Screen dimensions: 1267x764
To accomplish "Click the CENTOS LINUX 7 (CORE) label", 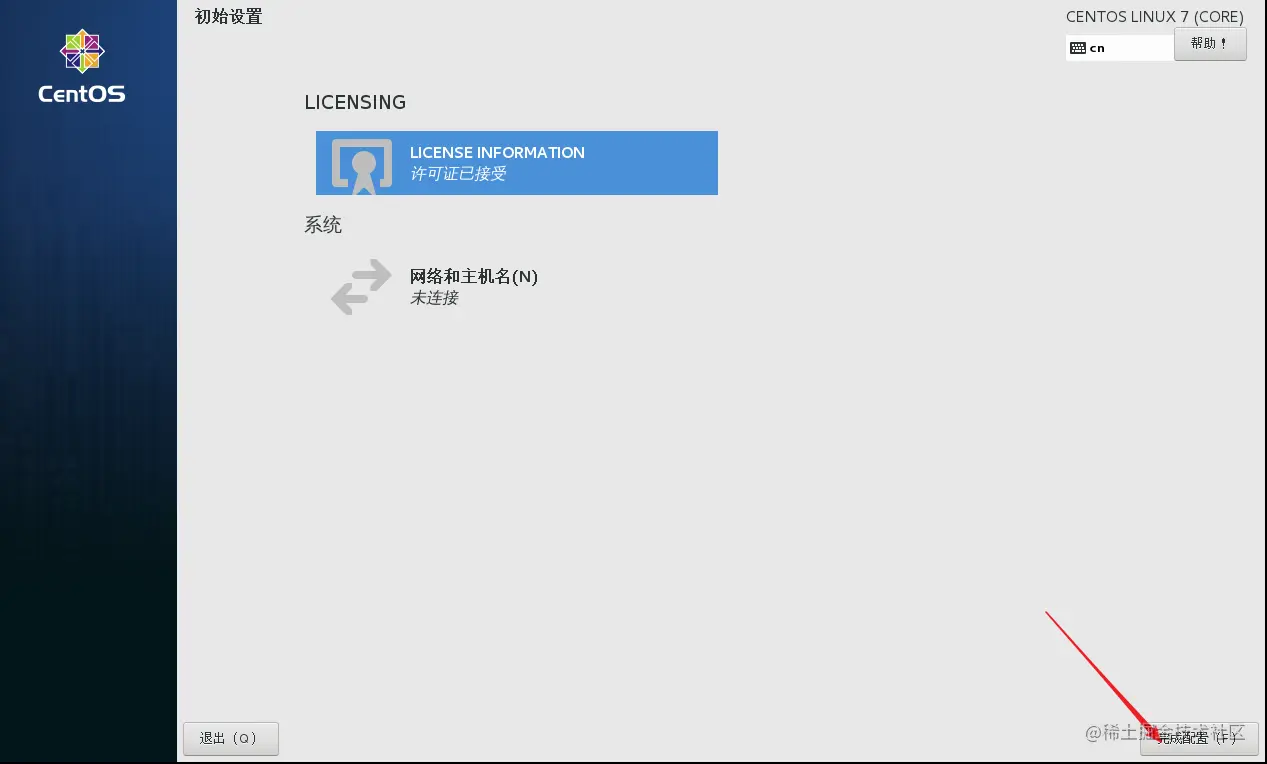I will click(1154, 16).
